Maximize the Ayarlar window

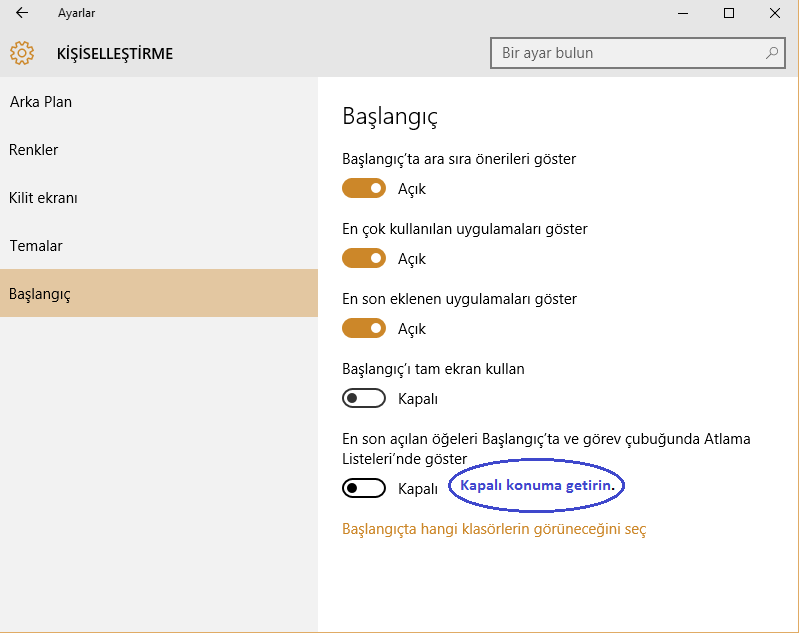coord(728,14)
